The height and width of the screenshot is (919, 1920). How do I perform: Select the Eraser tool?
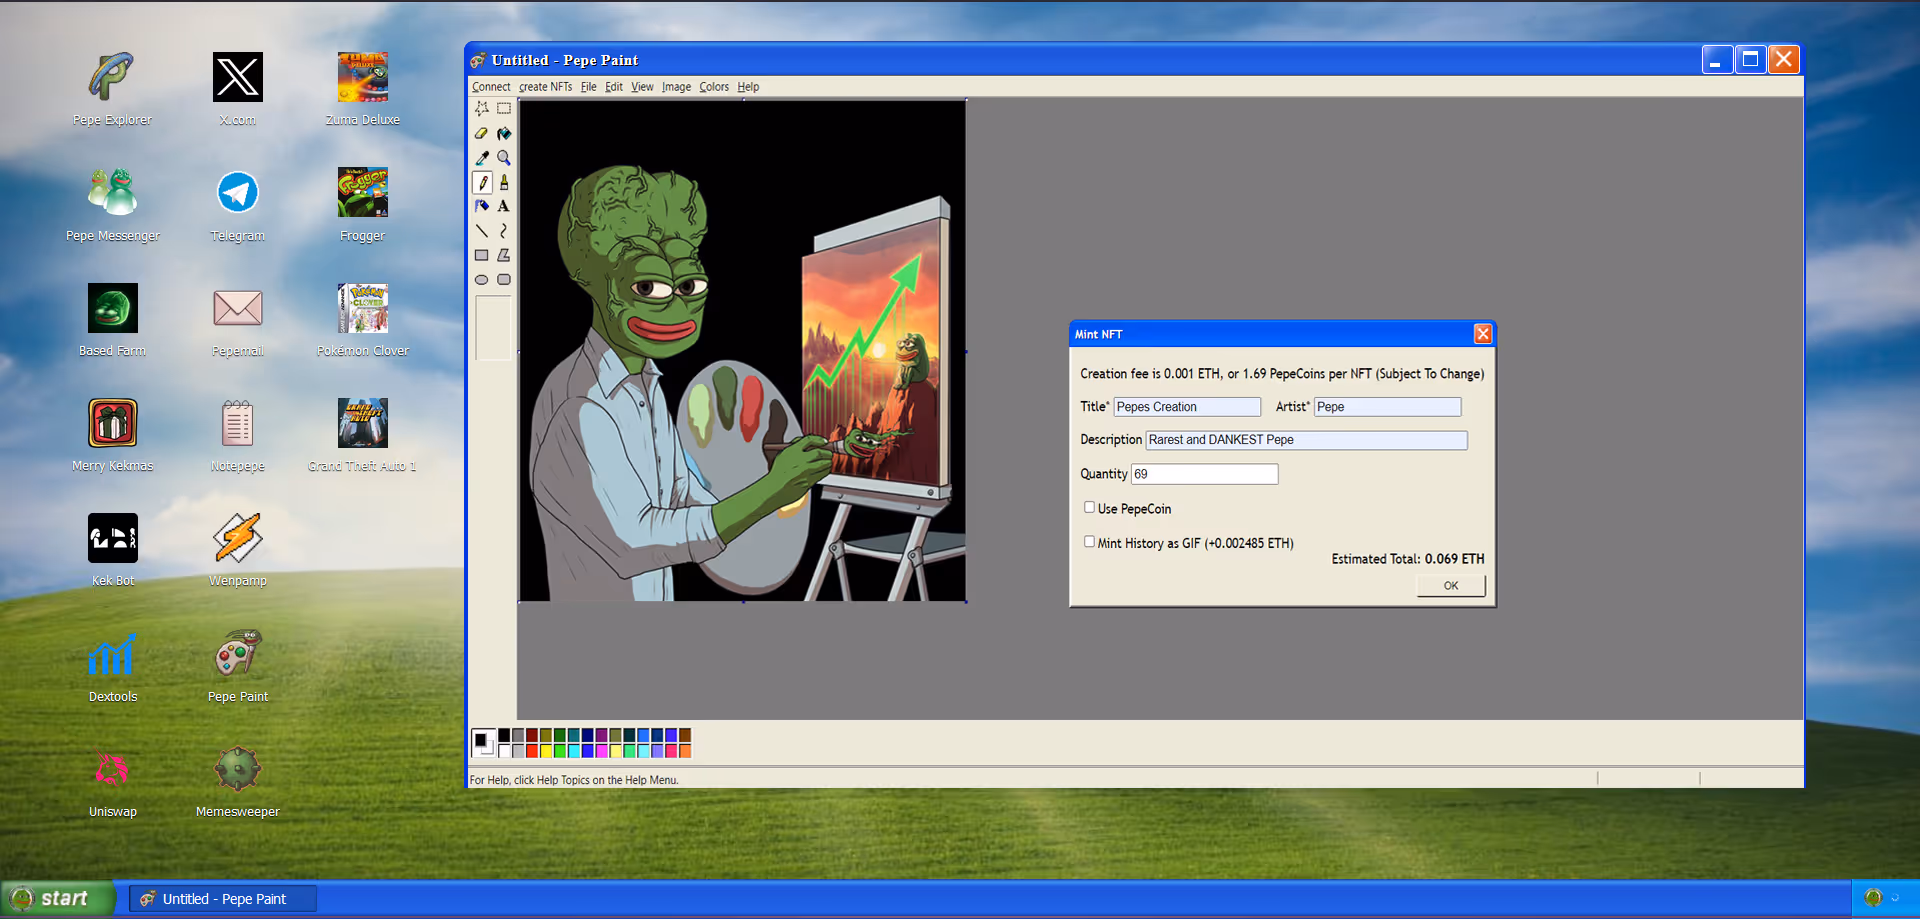(481, 133)
